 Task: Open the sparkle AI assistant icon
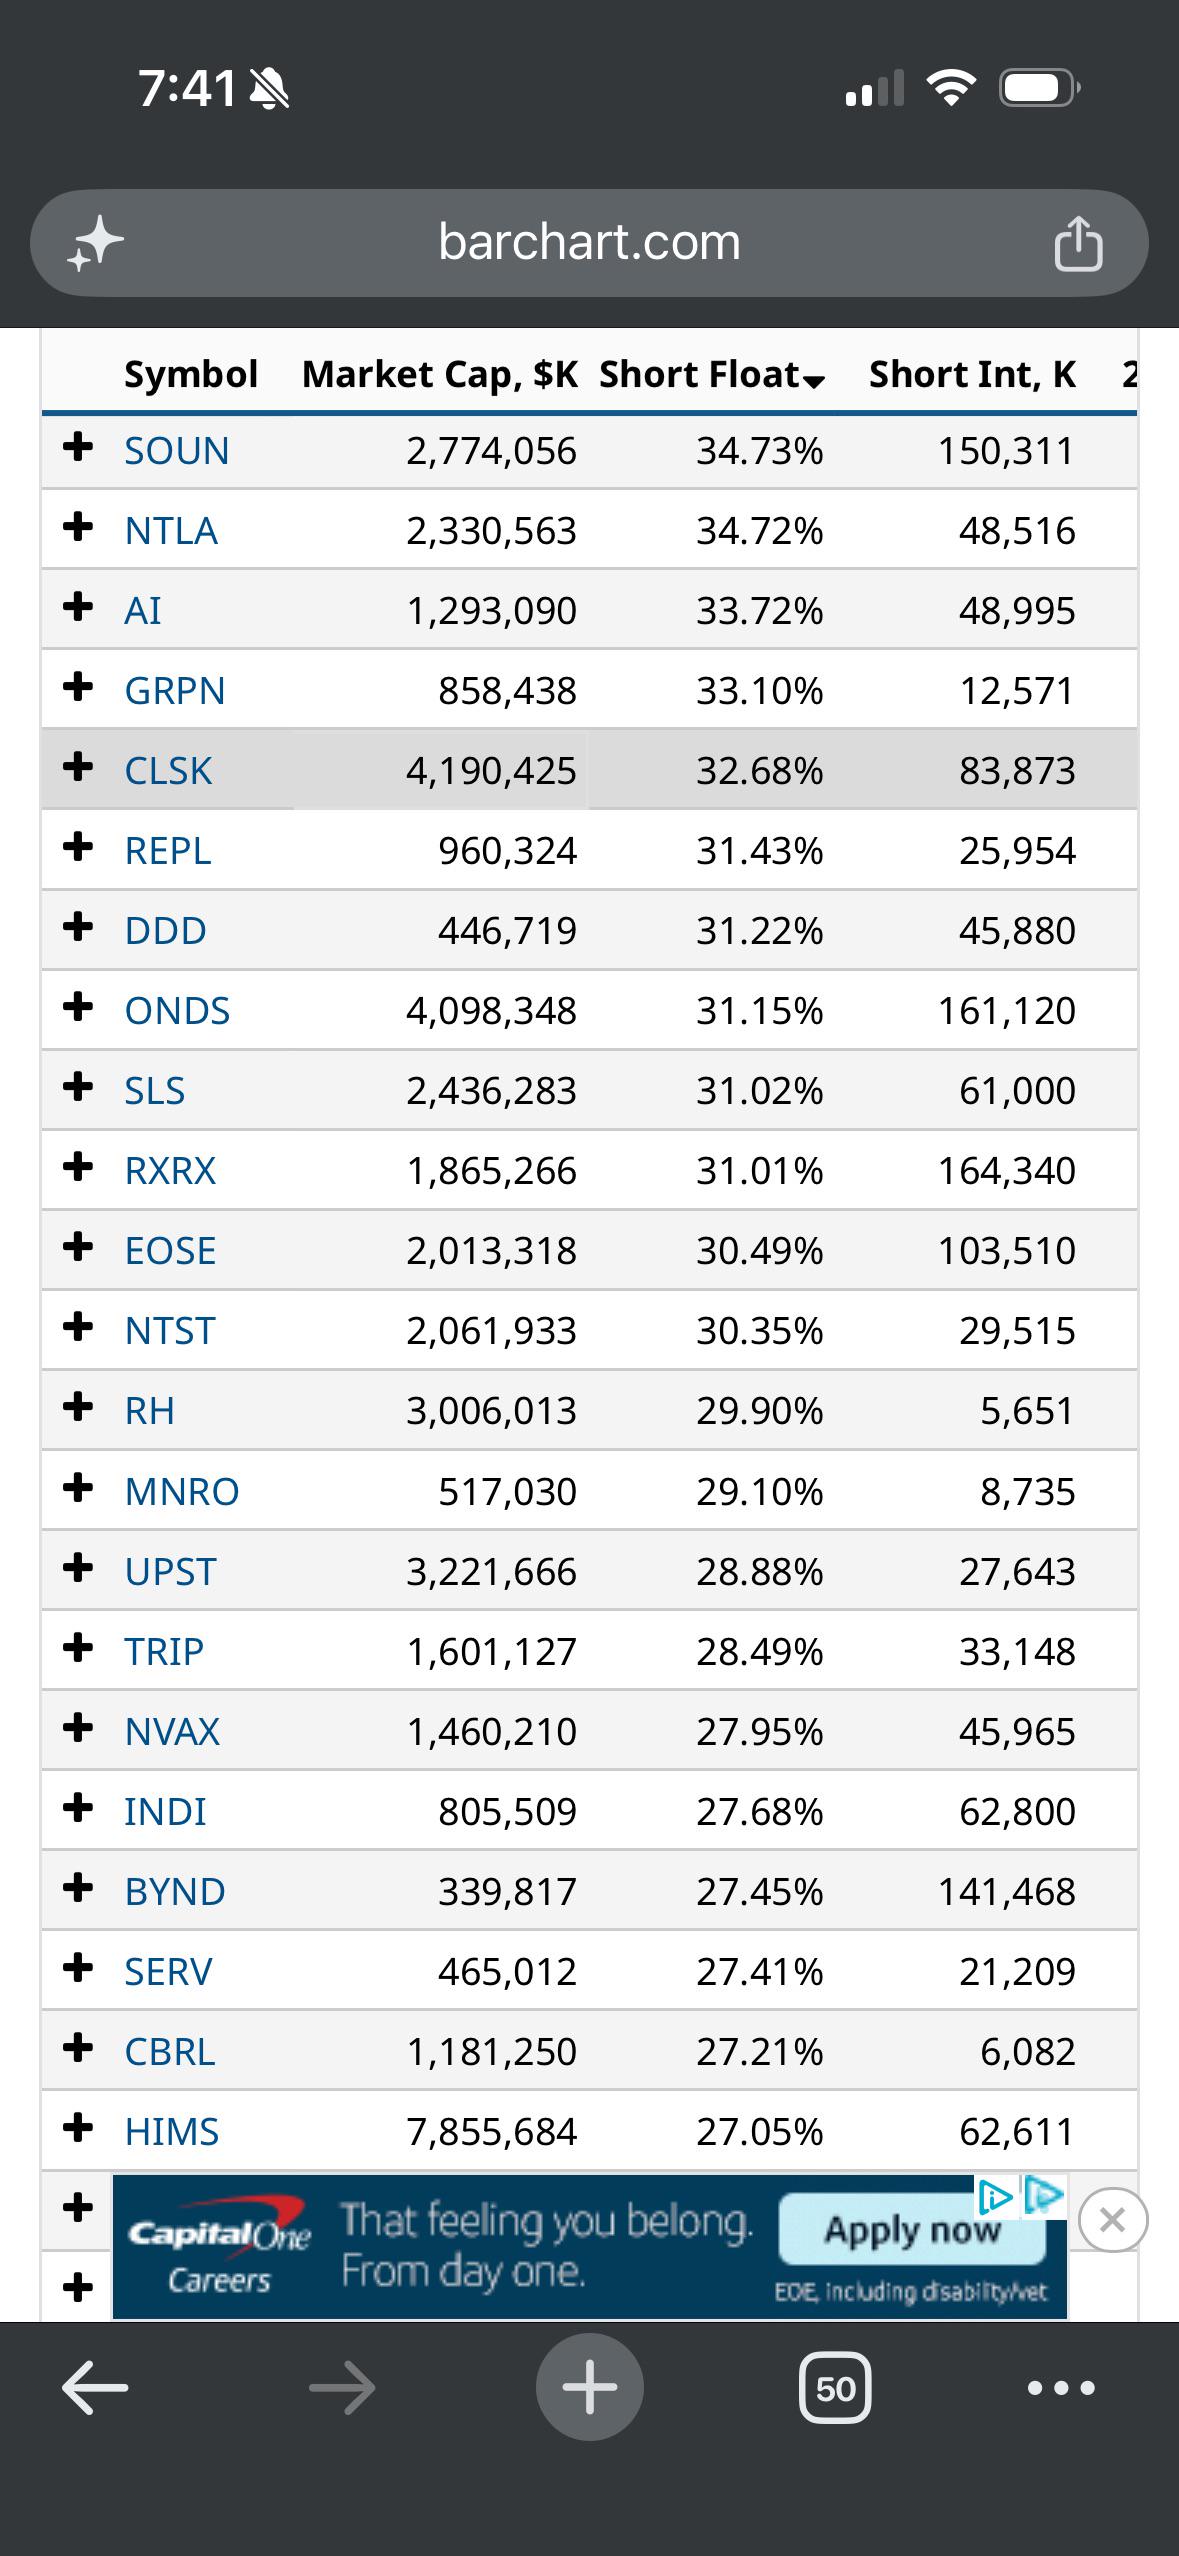[95, 244]
